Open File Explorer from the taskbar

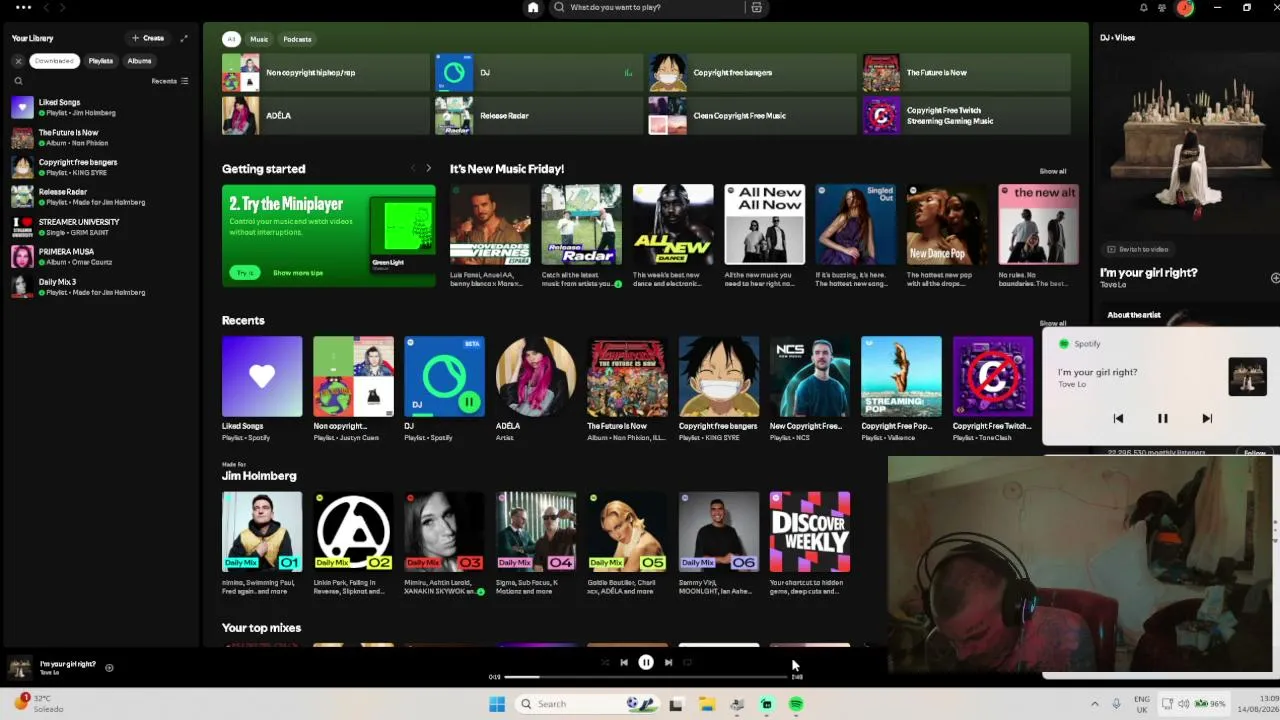point(707,704)
